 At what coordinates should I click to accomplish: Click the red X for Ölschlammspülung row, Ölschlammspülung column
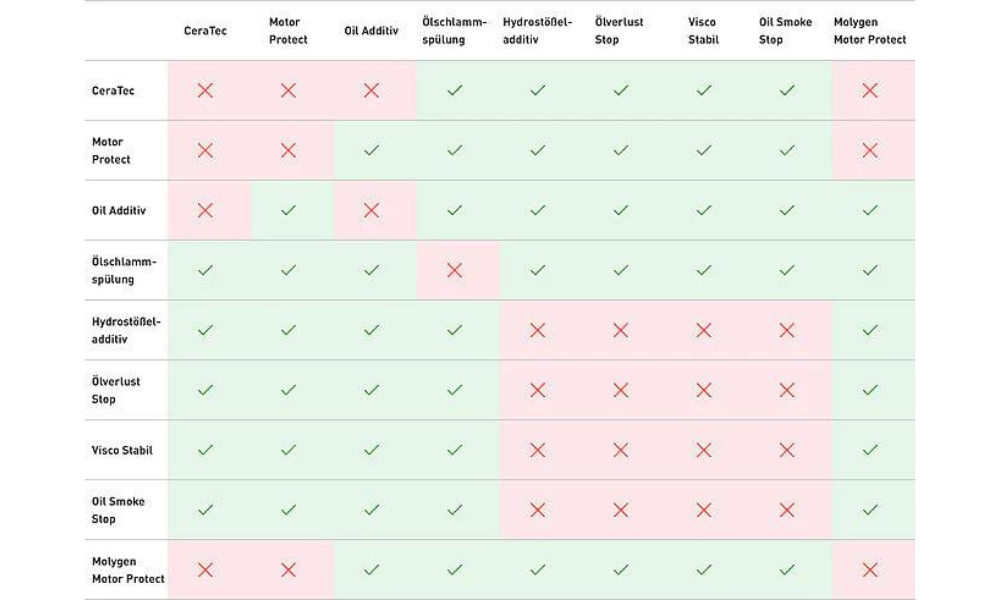coord(454,270)
